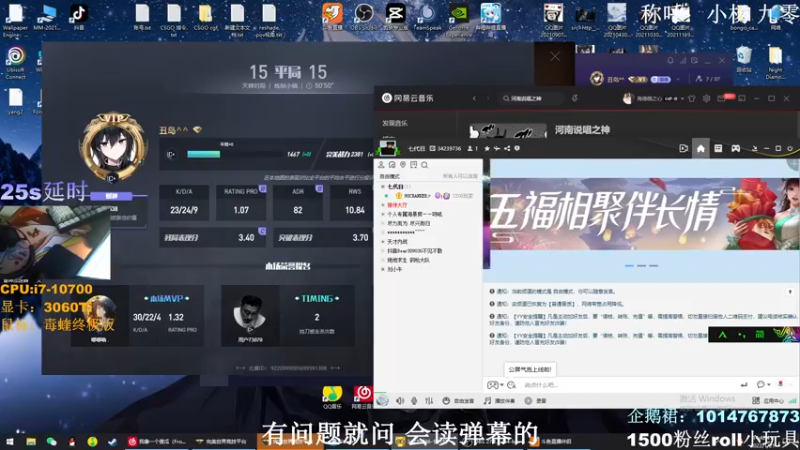Open the YY channel games controller tab
The image size is (800, 450).
[x=736, y=148]
